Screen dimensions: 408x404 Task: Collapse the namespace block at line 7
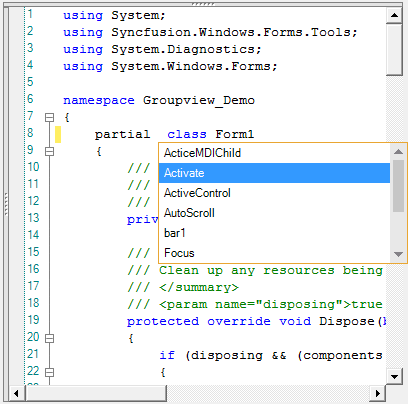click(x=49, y=117)
